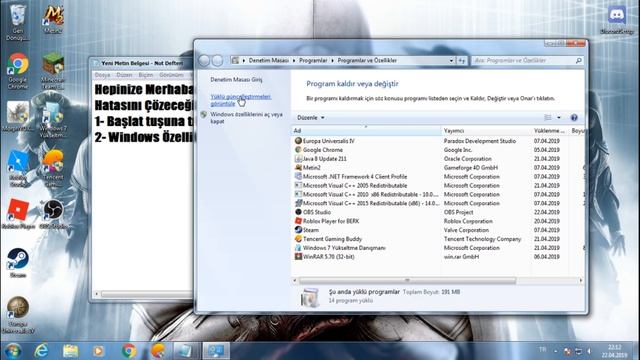
Task: Click the search magnifier icon
Action: pos(578,60)
